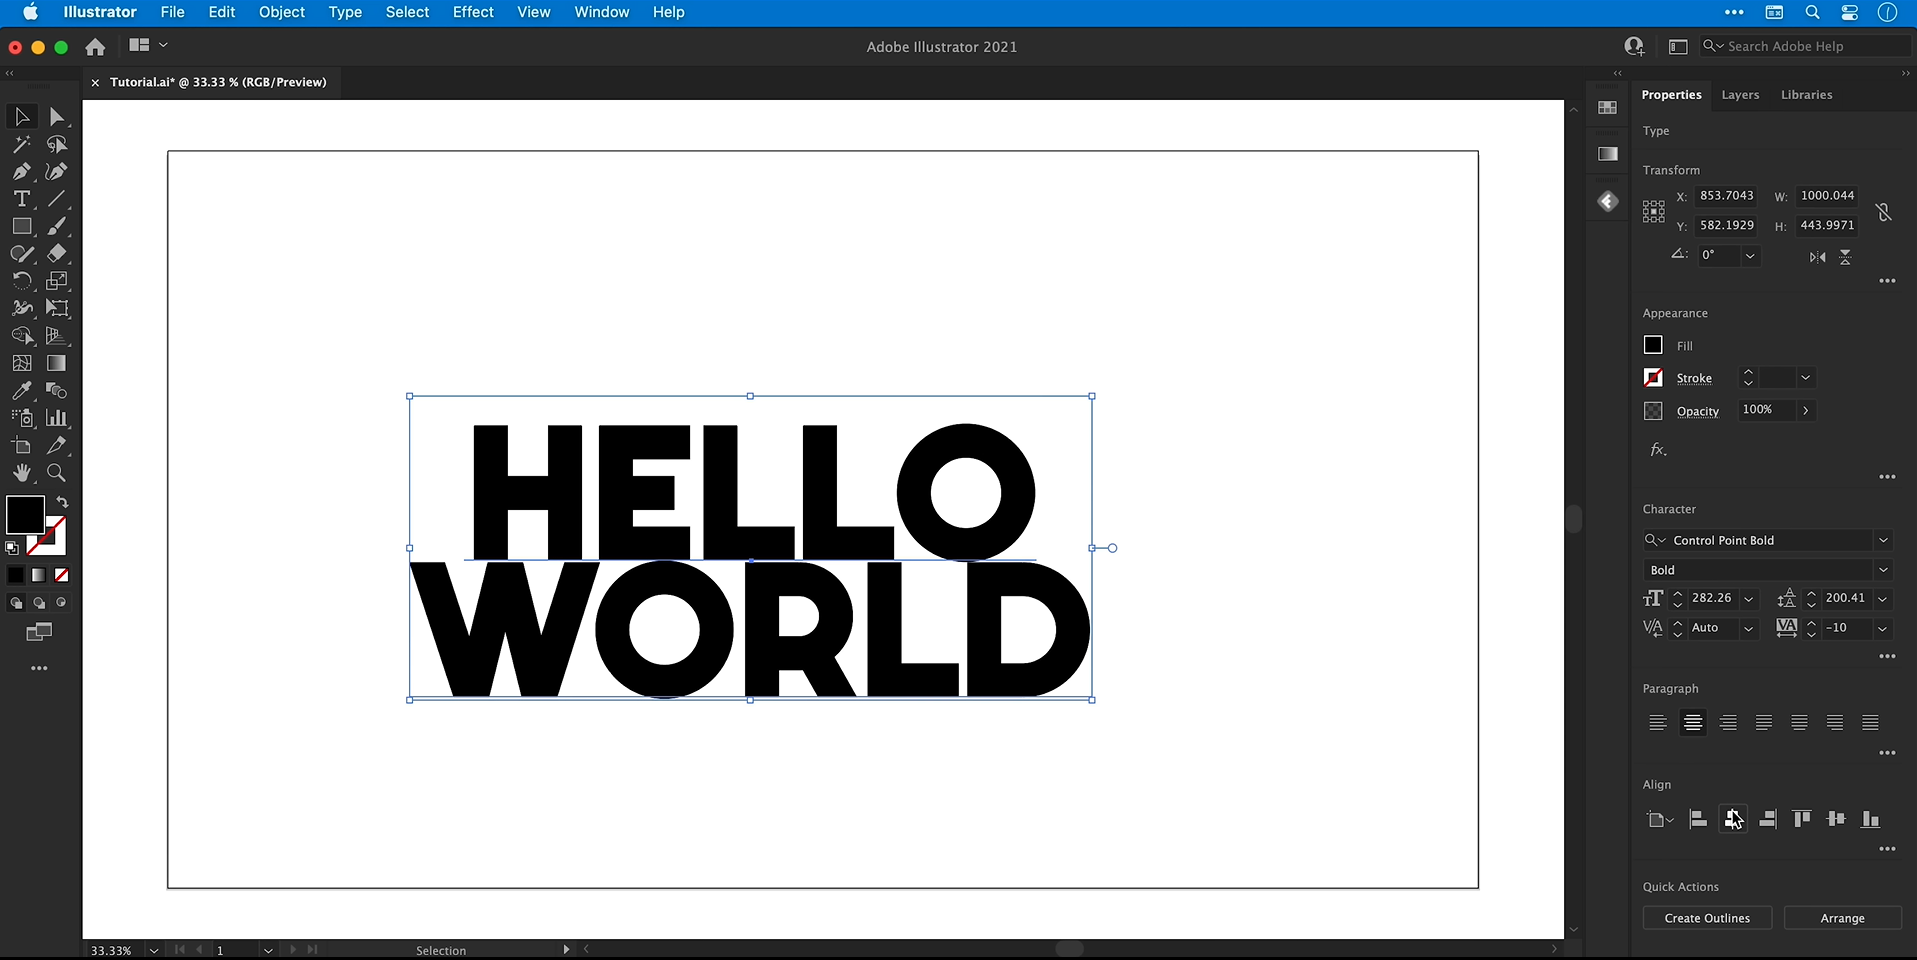The height and width of the screenshot is (960, 1917).
Task: Go to the Home screen
Action: point(95,47)
